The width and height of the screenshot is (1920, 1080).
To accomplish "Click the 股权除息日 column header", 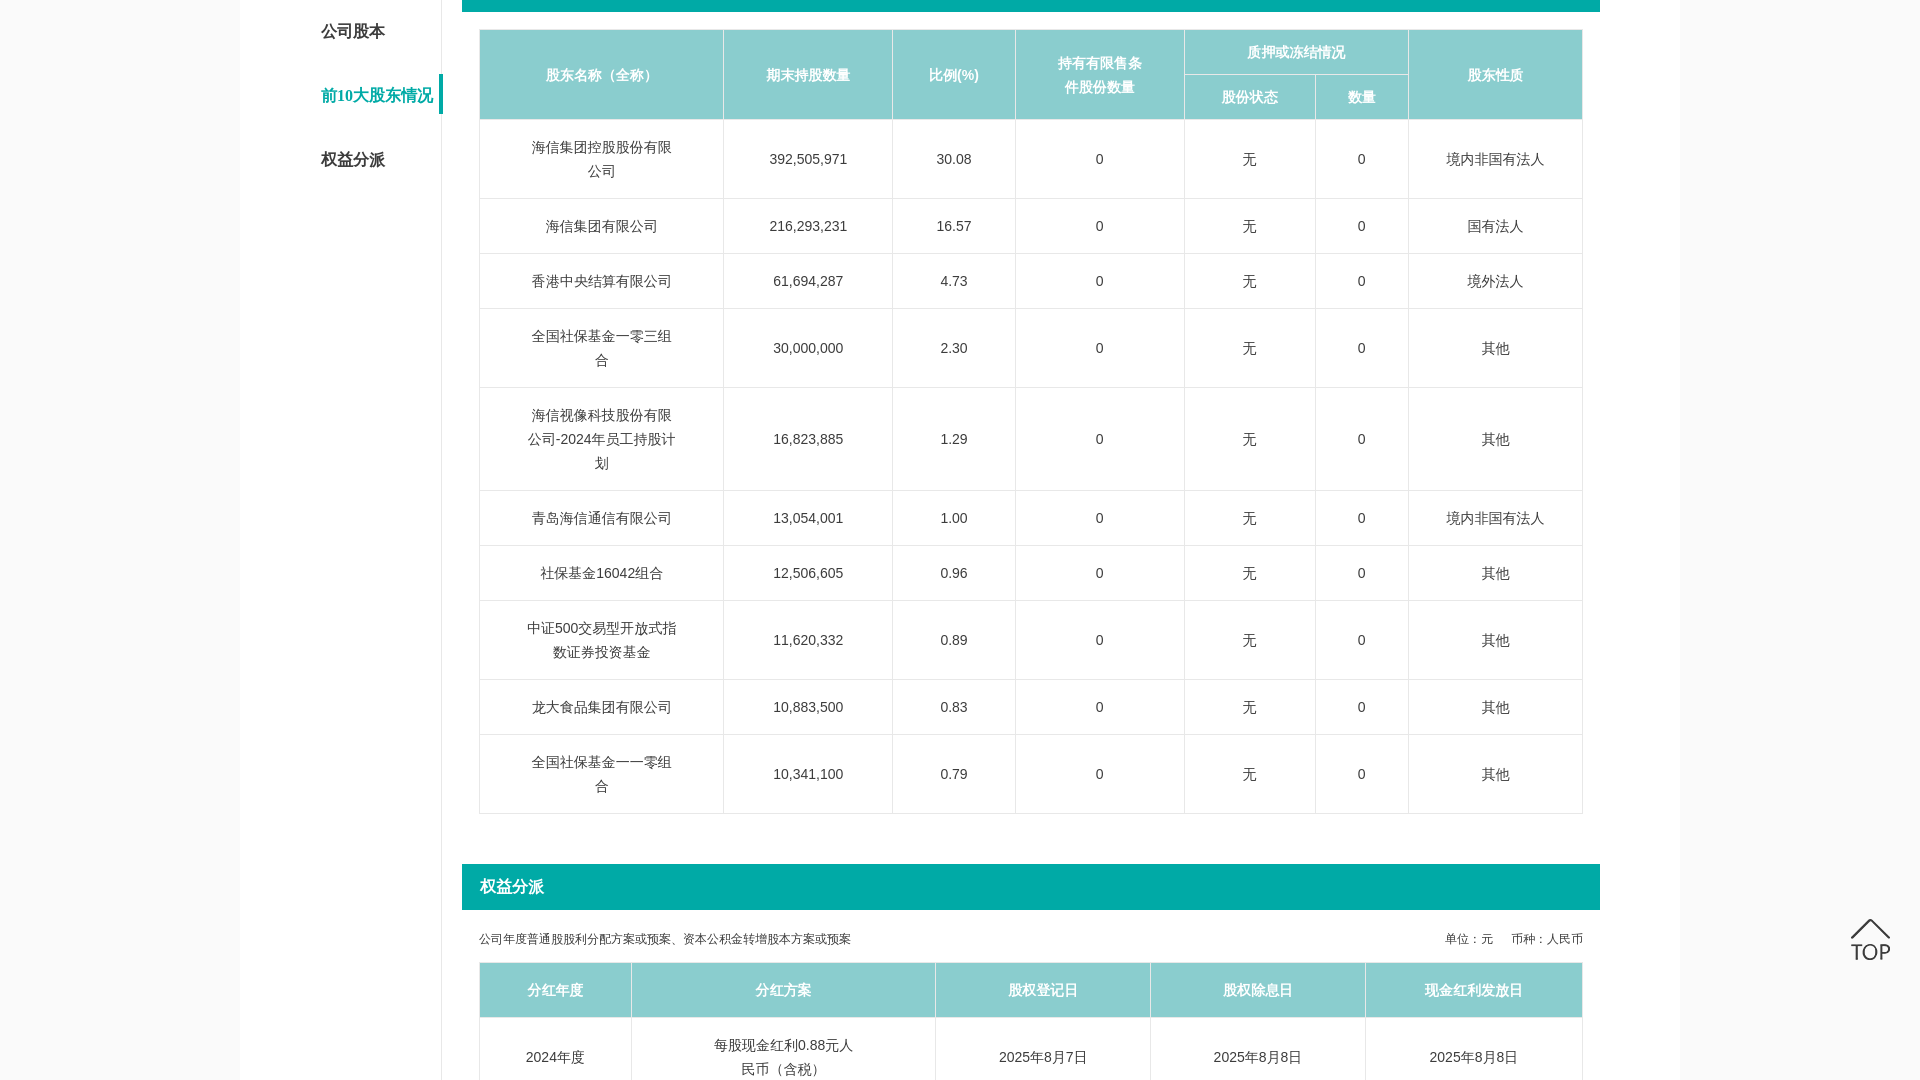I will [x=1258, y=990].
